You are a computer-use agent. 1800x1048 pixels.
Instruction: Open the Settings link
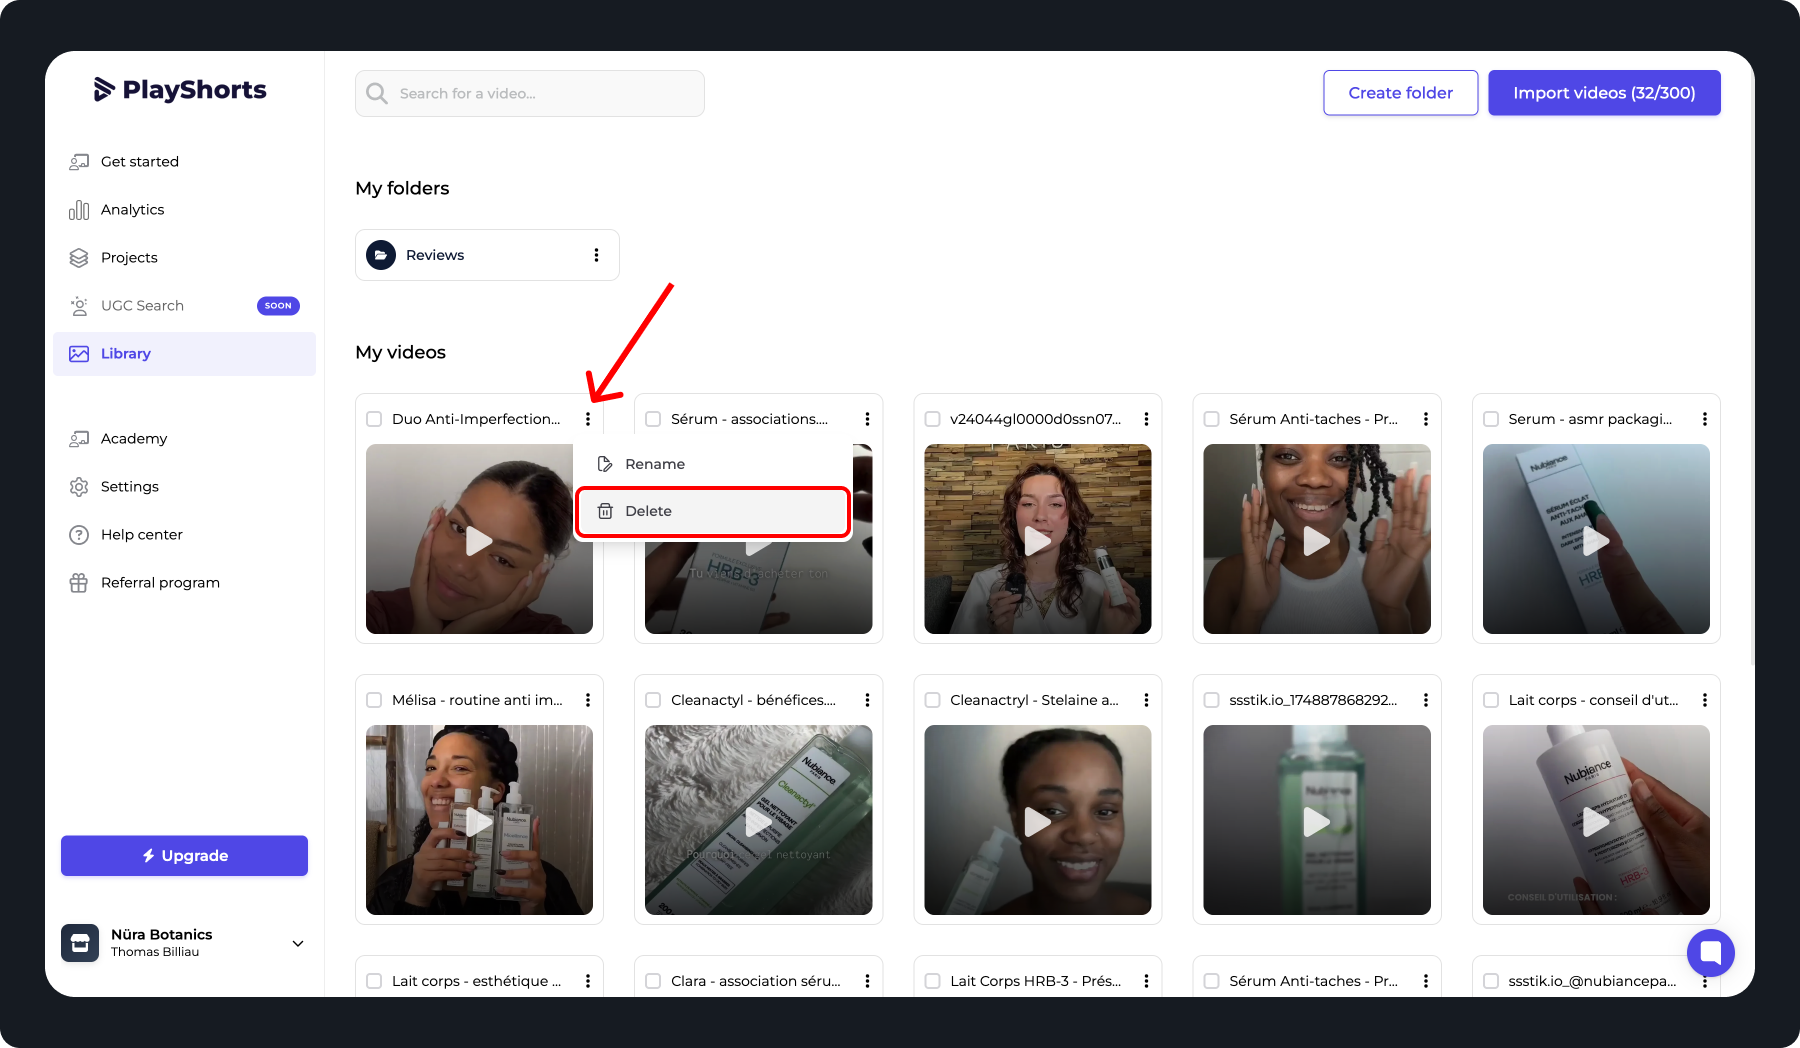click(x=184, y=487)
